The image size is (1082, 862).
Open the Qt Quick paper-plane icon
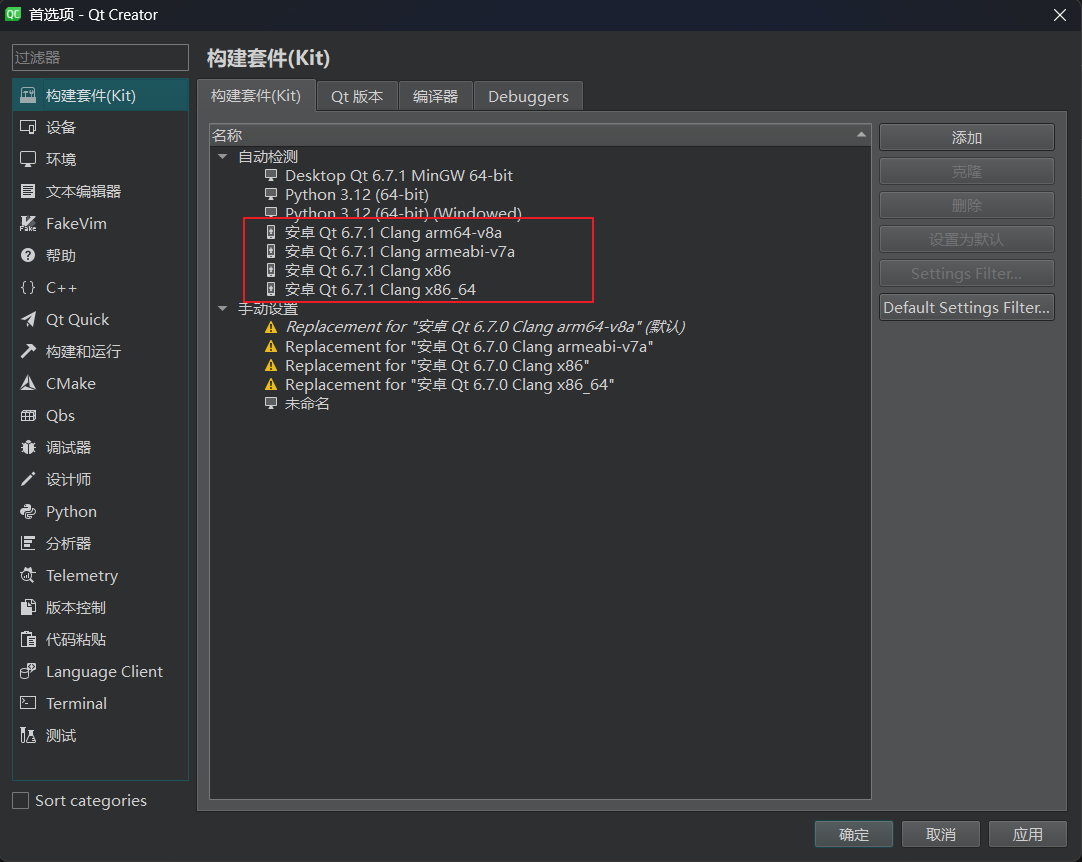pyautogui.click(x=28, y=320)
